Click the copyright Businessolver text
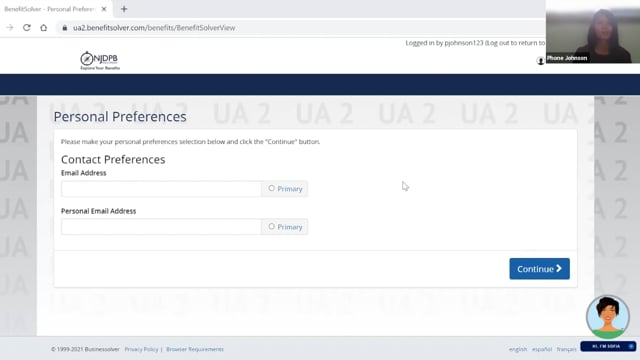This screenshot has height=360, width=640. (x=85, y=349)
